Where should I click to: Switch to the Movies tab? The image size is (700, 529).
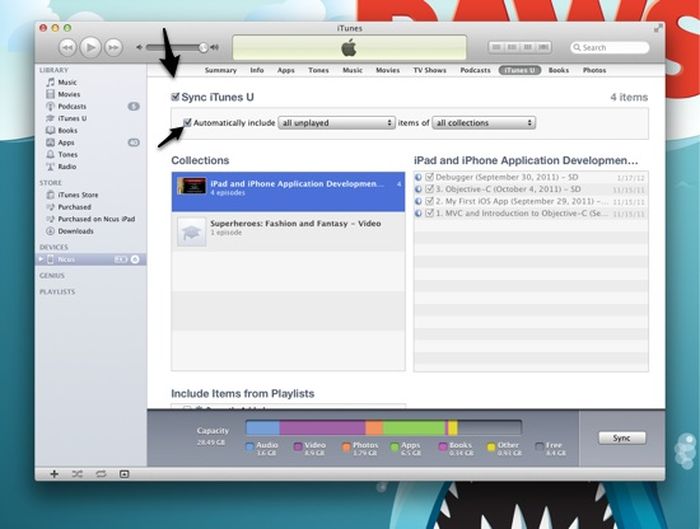click(388, 70)
